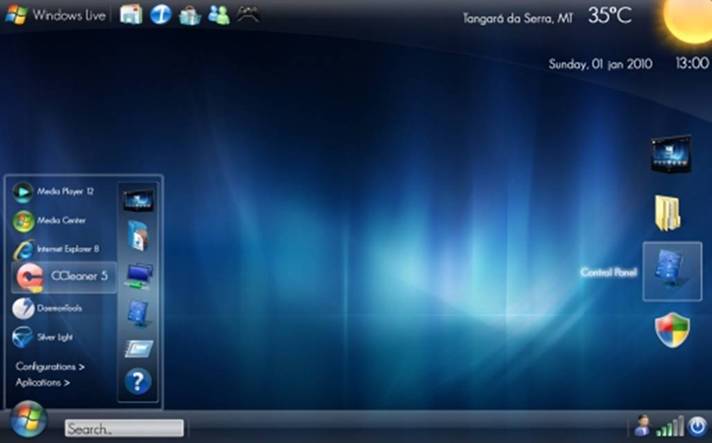712x443 pixels.
Task: Open the Windows security shield icon
Action: [671, 330]
